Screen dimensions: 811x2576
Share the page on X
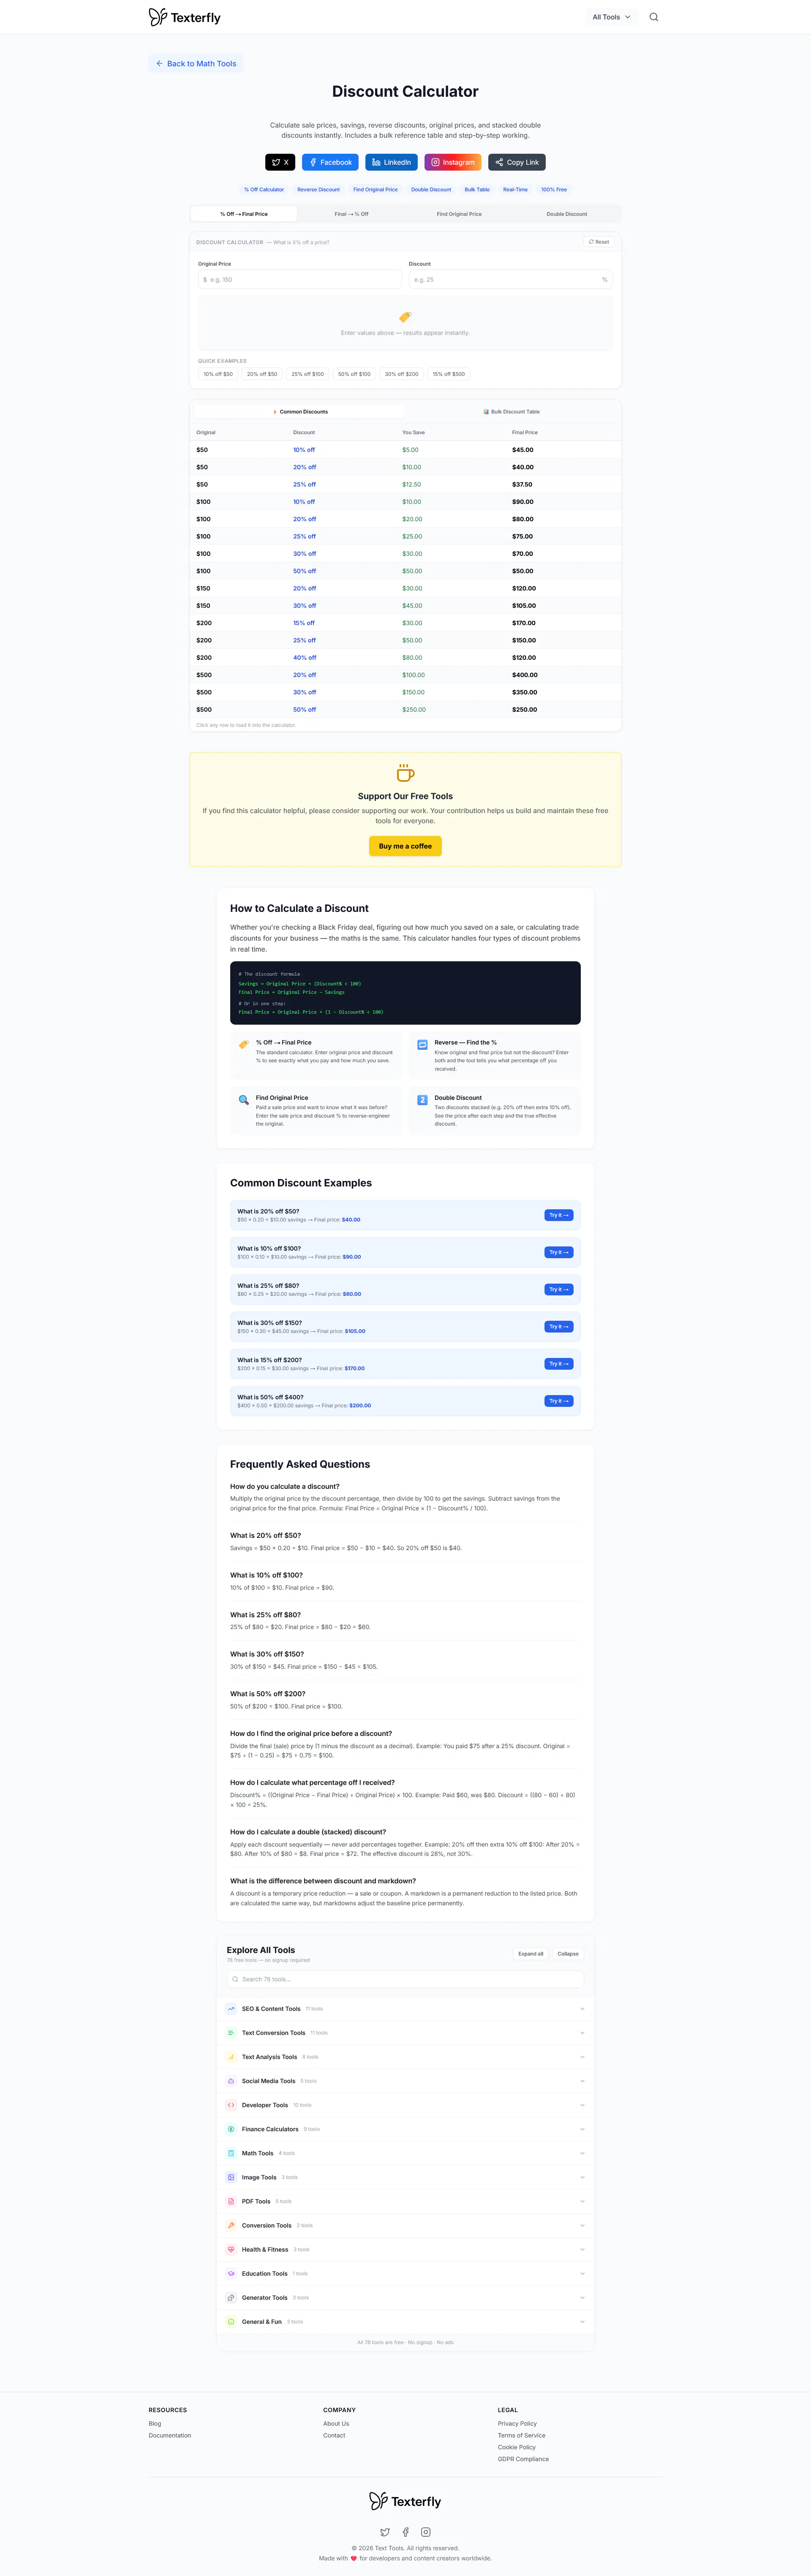pyautogui.click(x=280, y=162)
